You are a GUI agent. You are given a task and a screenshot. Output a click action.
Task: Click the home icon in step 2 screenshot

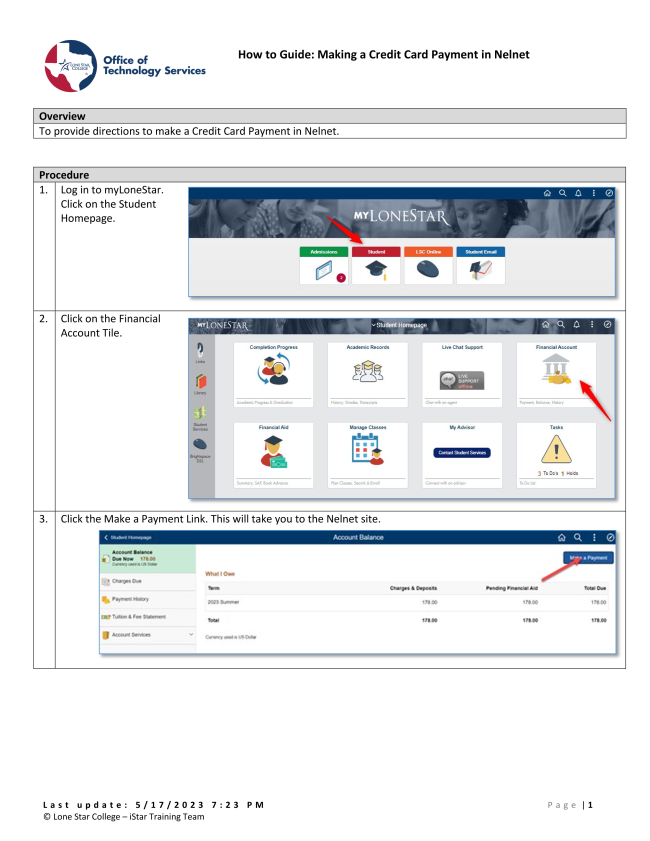click(545, 324)
